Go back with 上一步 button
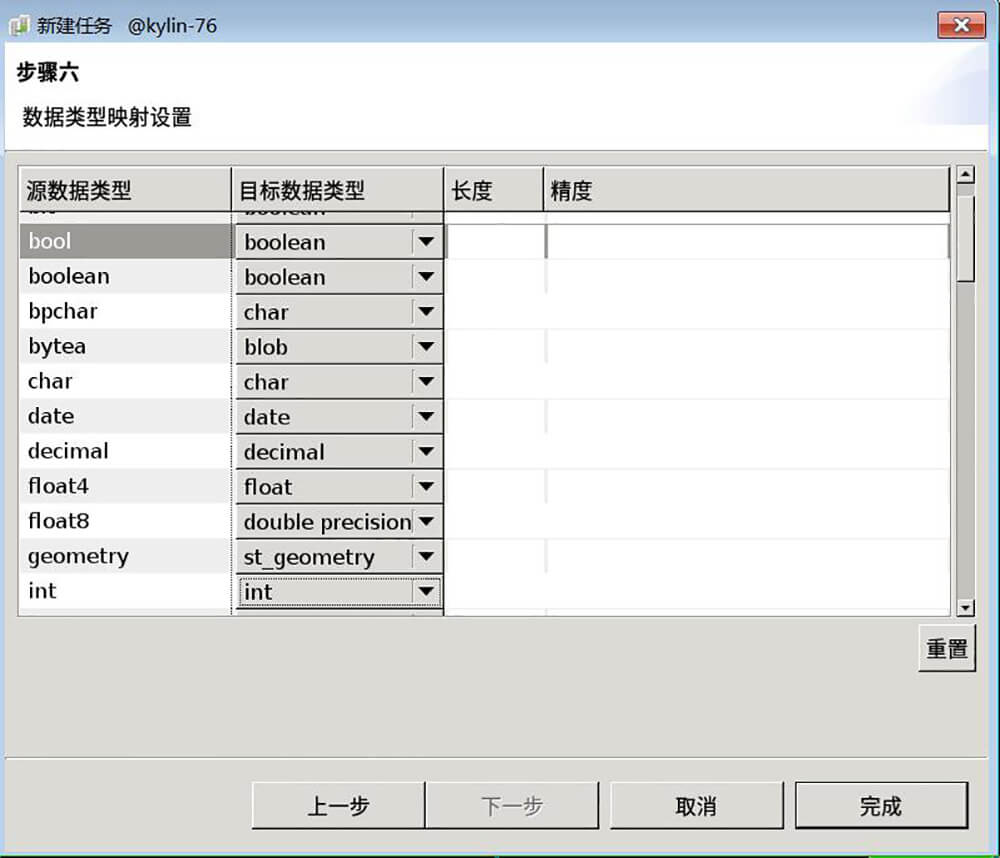This screenshot has height=858, width=1000. [338, 806]
